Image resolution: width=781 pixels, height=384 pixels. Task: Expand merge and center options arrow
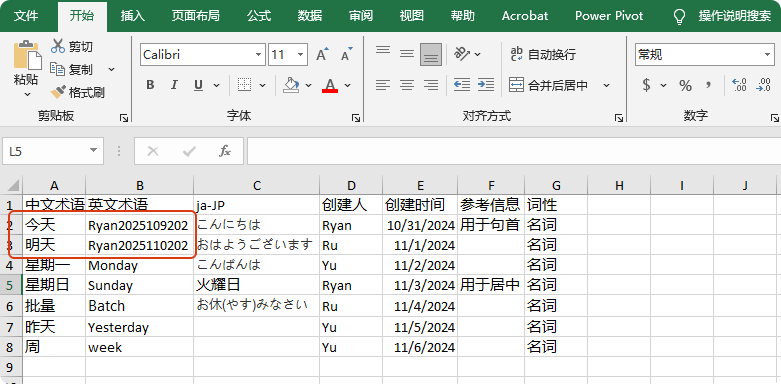coord(606,86)
